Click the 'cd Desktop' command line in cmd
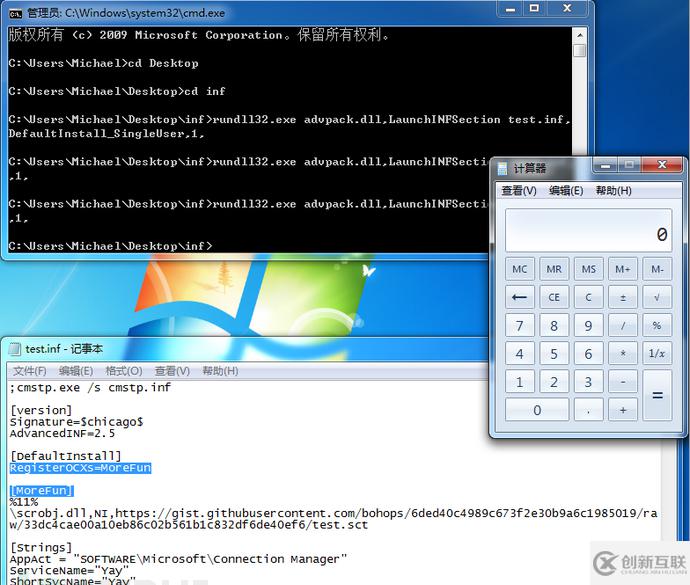Image resolution: width=690 pixels, height=585 pixels. 103,63
